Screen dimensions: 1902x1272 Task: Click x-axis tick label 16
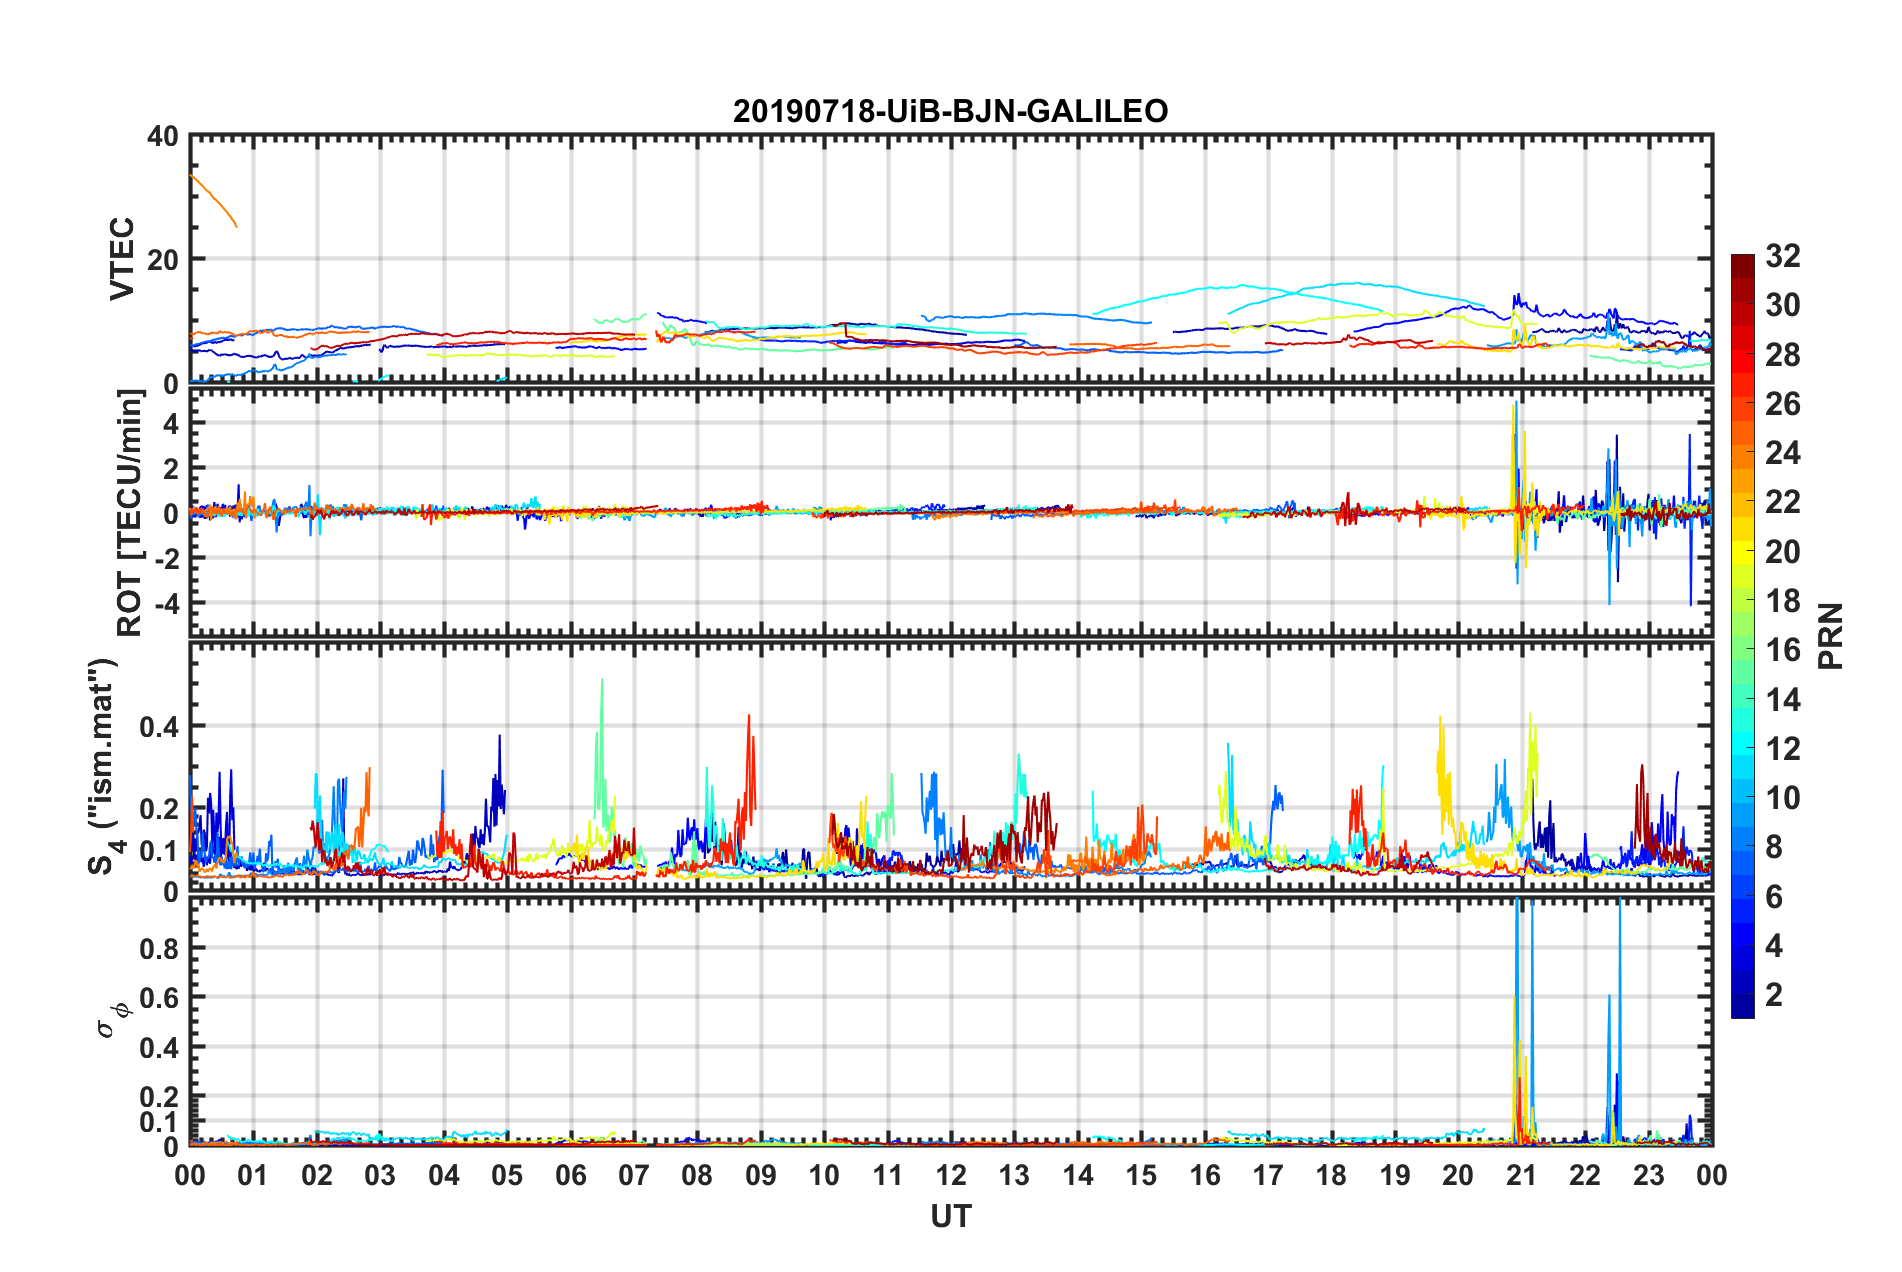coord(1205,1175)
